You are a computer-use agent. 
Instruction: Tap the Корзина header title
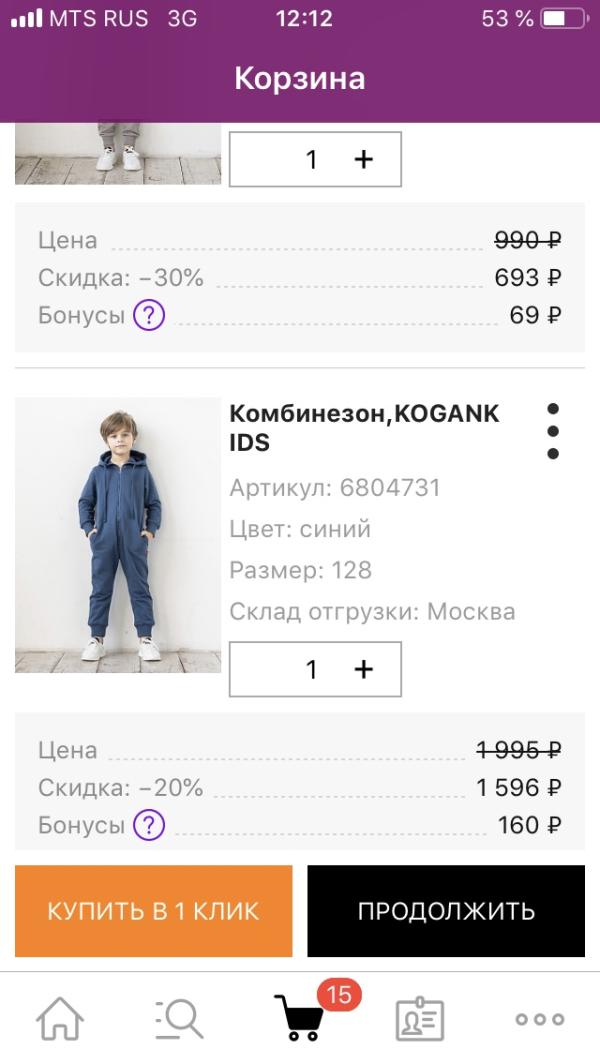pyautogui.click(x=300, y=78)
